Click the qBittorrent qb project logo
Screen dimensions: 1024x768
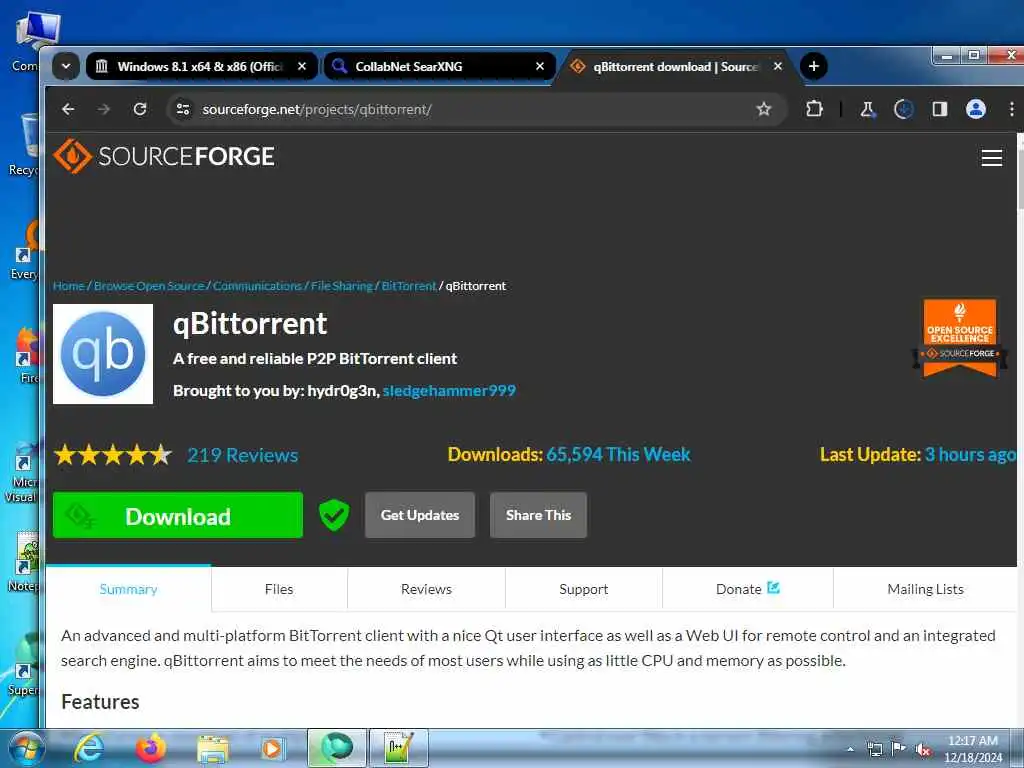(103, 354)
